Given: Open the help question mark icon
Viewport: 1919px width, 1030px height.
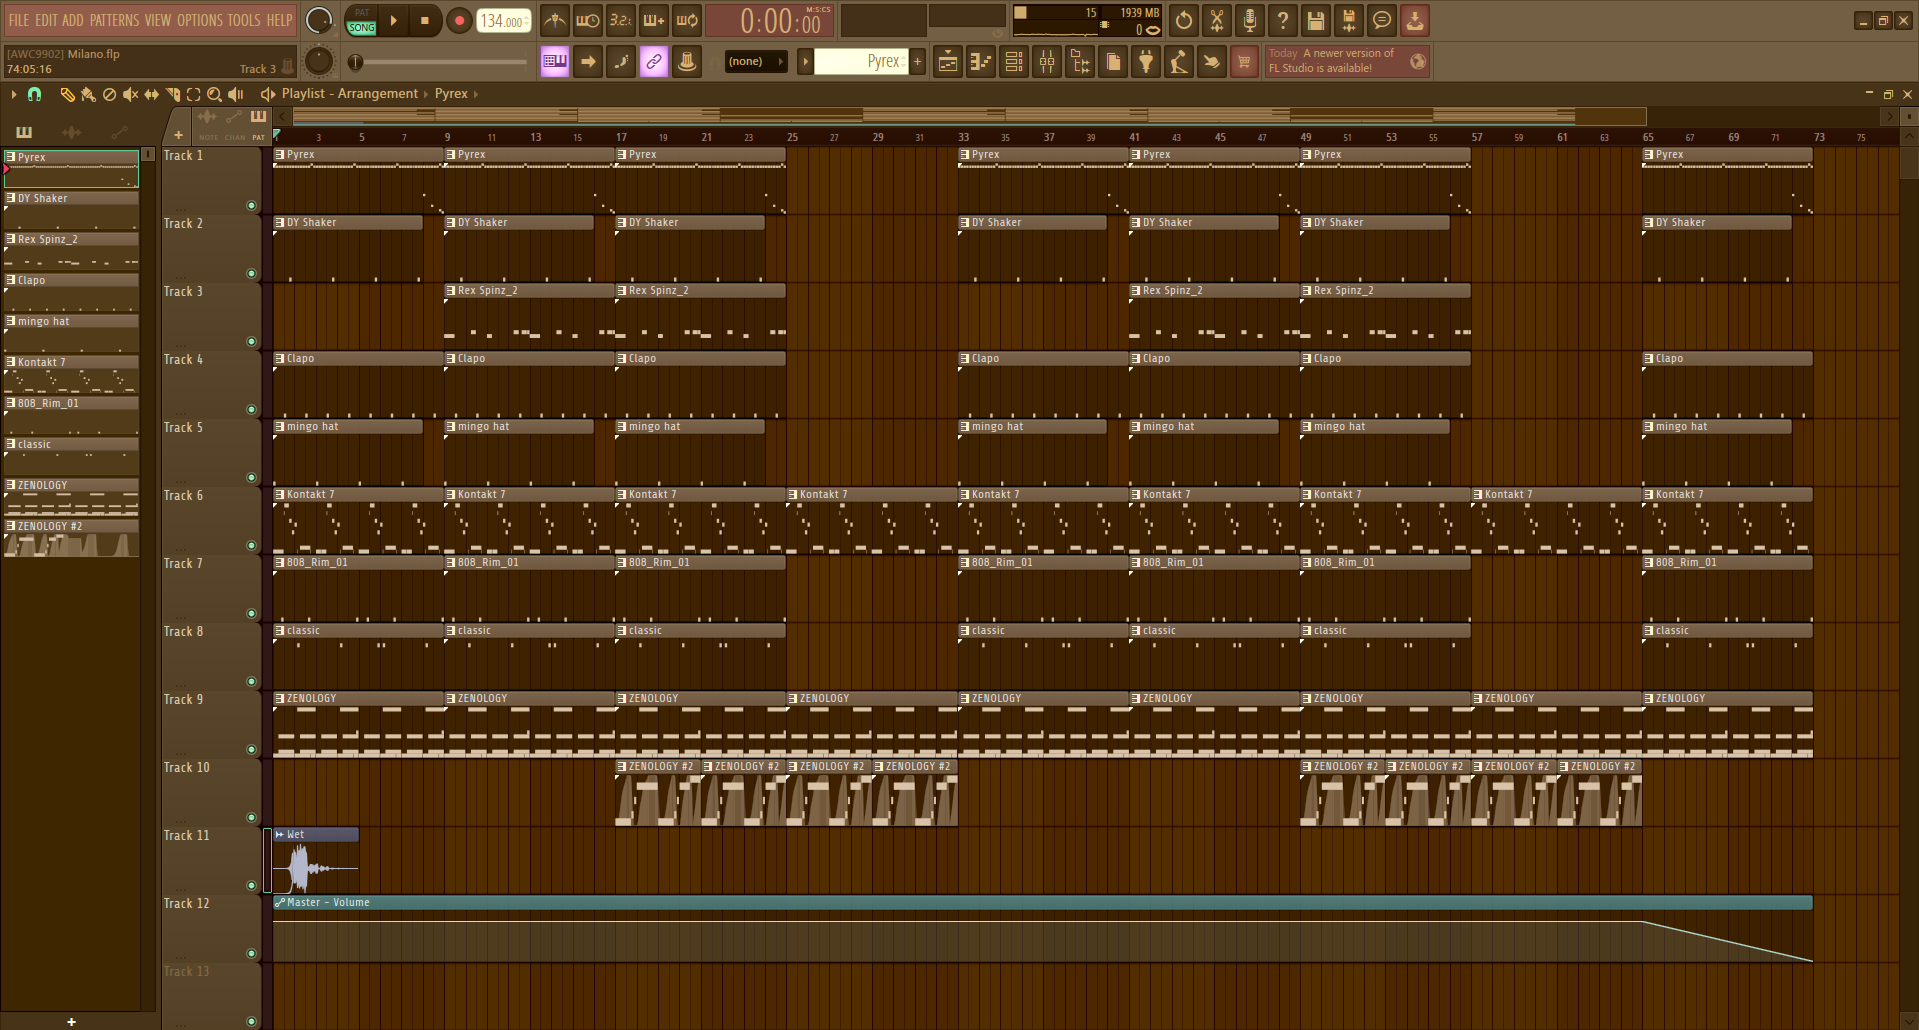Looking at the screenshot, I should click(1283, 20).
